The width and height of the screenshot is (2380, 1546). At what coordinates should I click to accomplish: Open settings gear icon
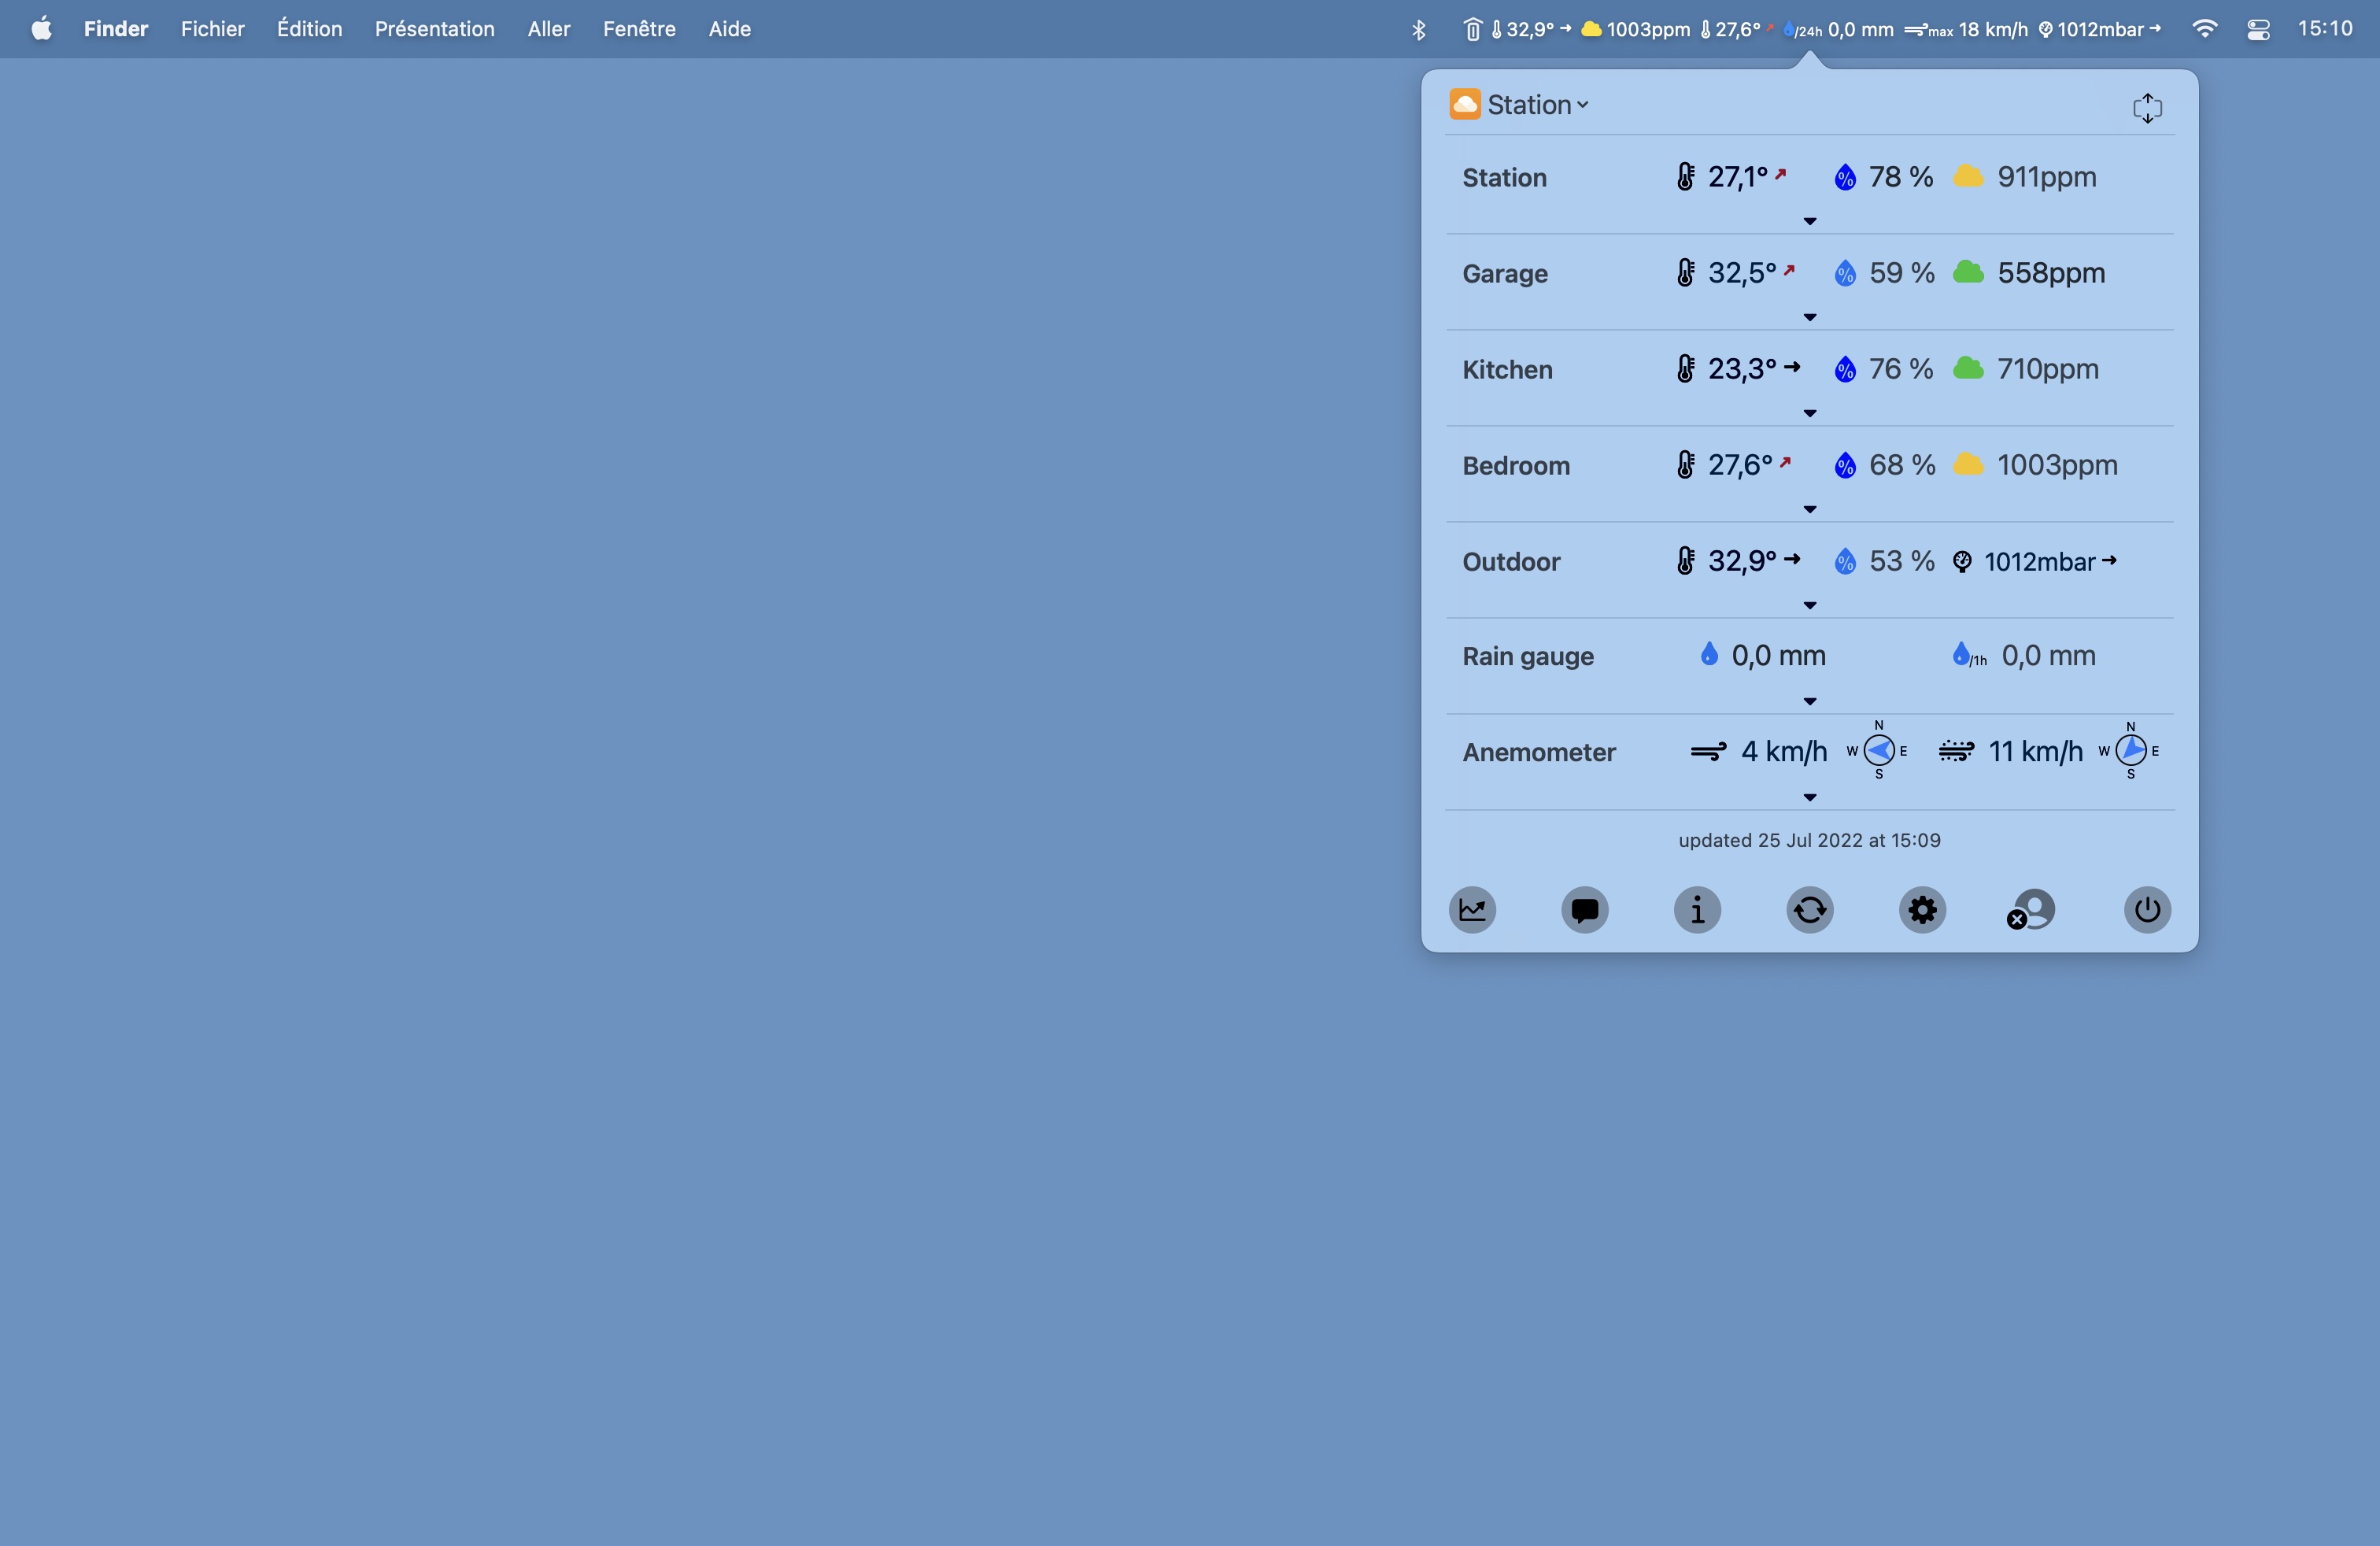click(1922, 910)
